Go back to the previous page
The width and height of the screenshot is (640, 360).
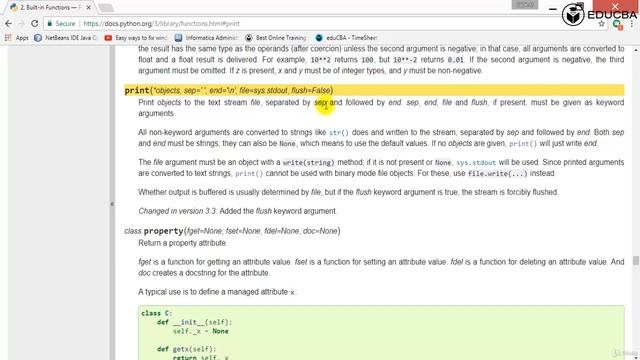pyautogui.click(x=9, y=24)
